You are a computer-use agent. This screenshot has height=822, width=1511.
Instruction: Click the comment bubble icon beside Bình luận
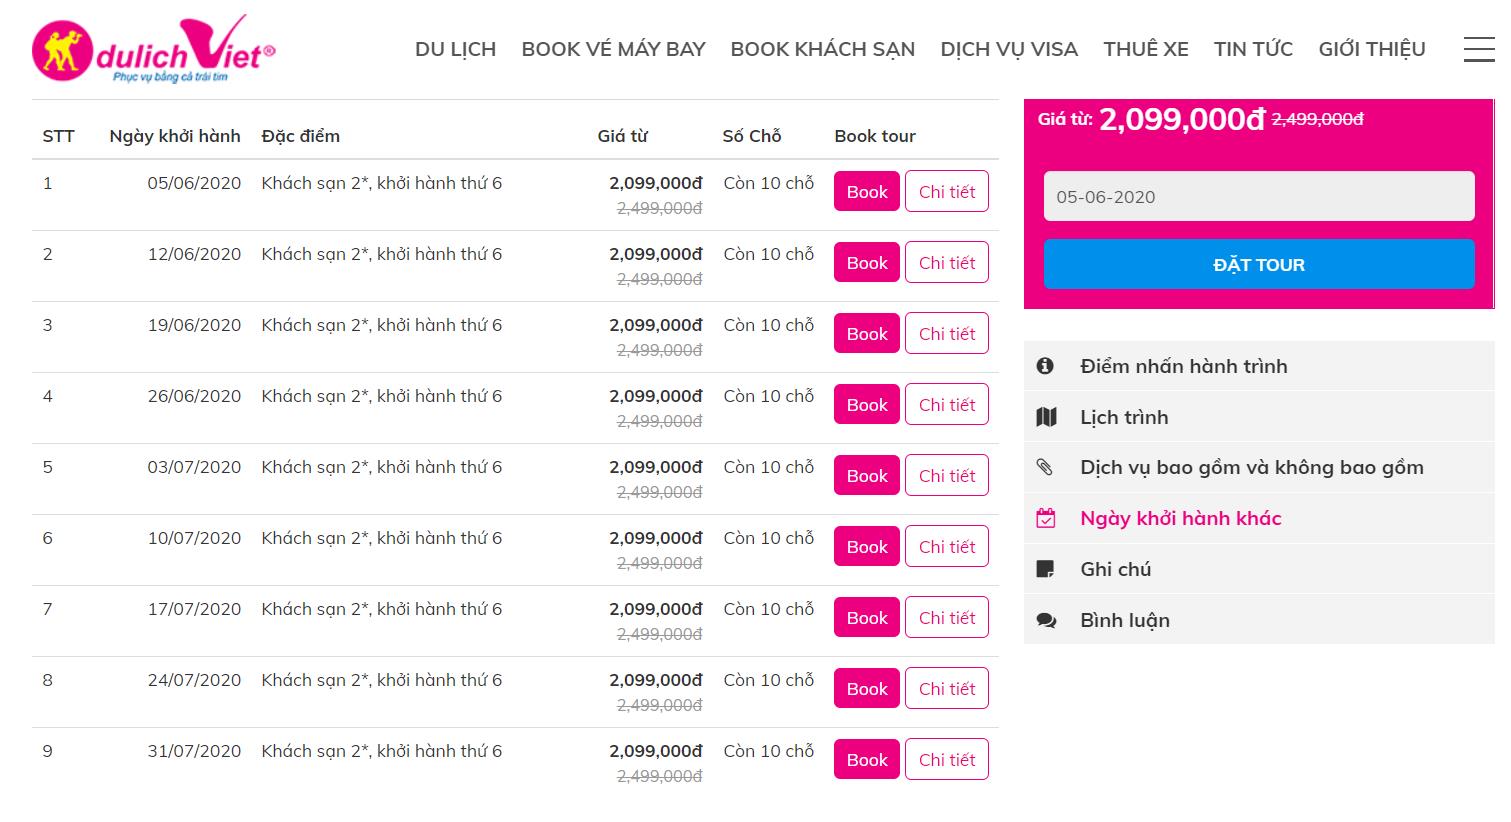(x=1046, y=620)
